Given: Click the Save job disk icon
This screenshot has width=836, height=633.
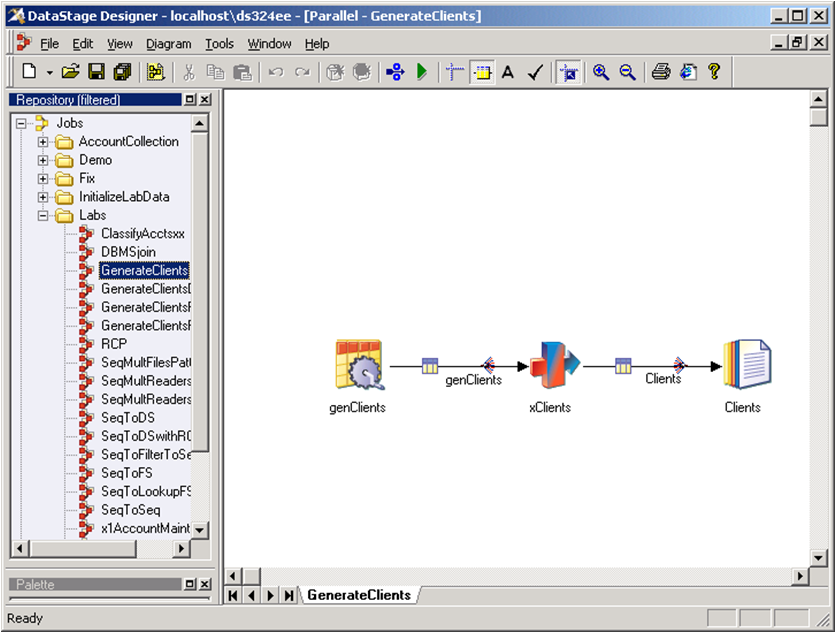Looking at the screenshot, I should (96, 72).
